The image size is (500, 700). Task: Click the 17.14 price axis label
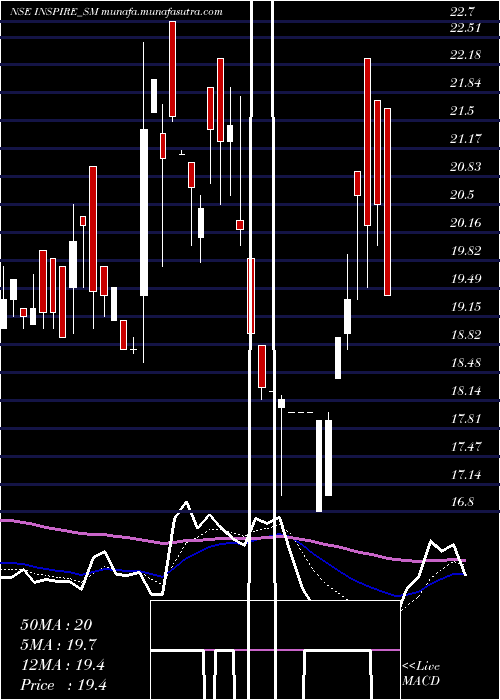pyautogui.click(x=466, y=475)
